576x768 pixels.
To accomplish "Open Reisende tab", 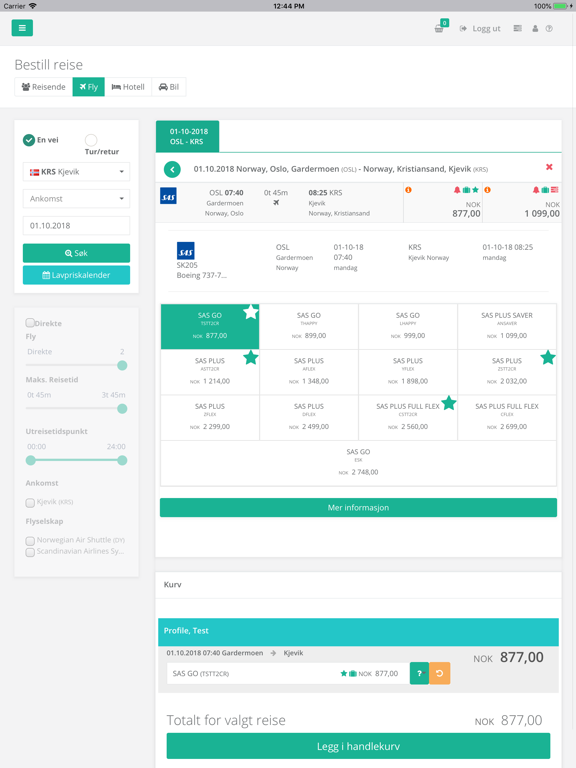I will (x=44, y=87).
